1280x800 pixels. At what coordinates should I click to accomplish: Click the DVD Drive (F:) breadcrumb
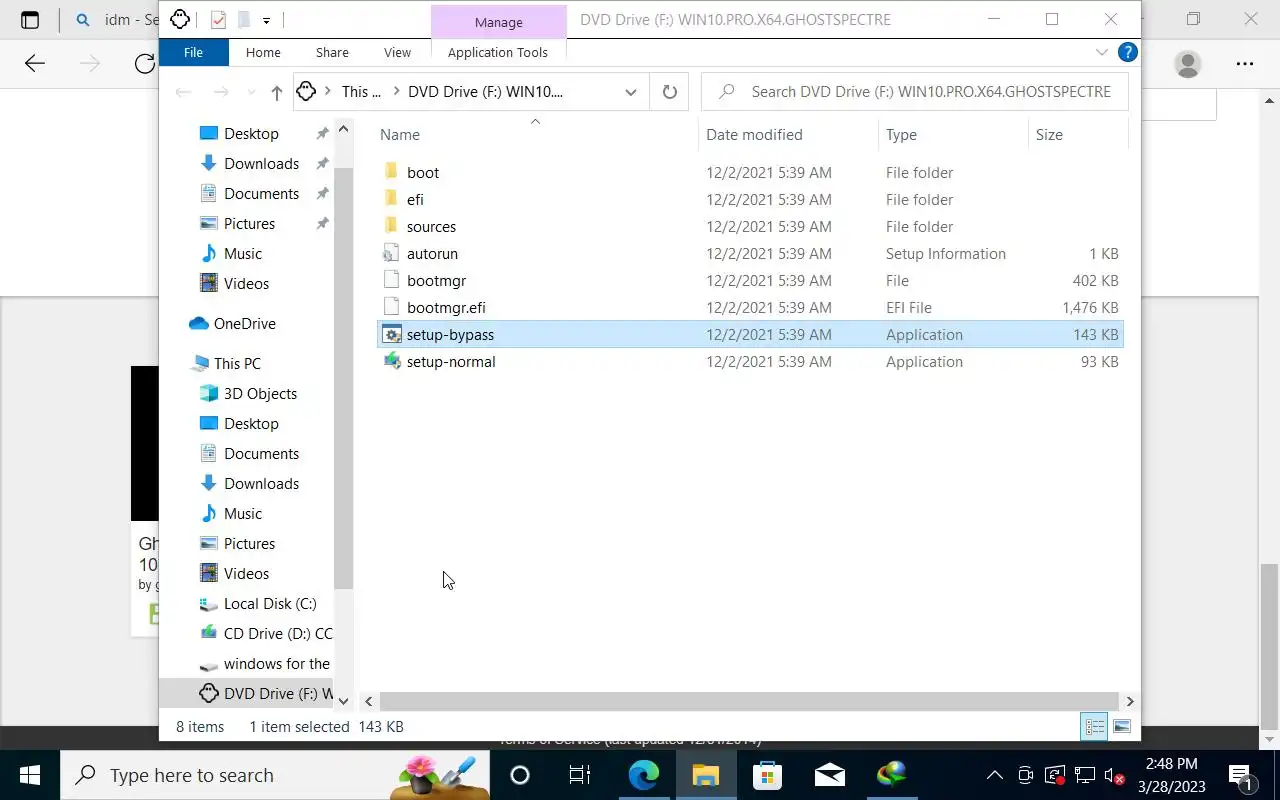click(485, 91)
